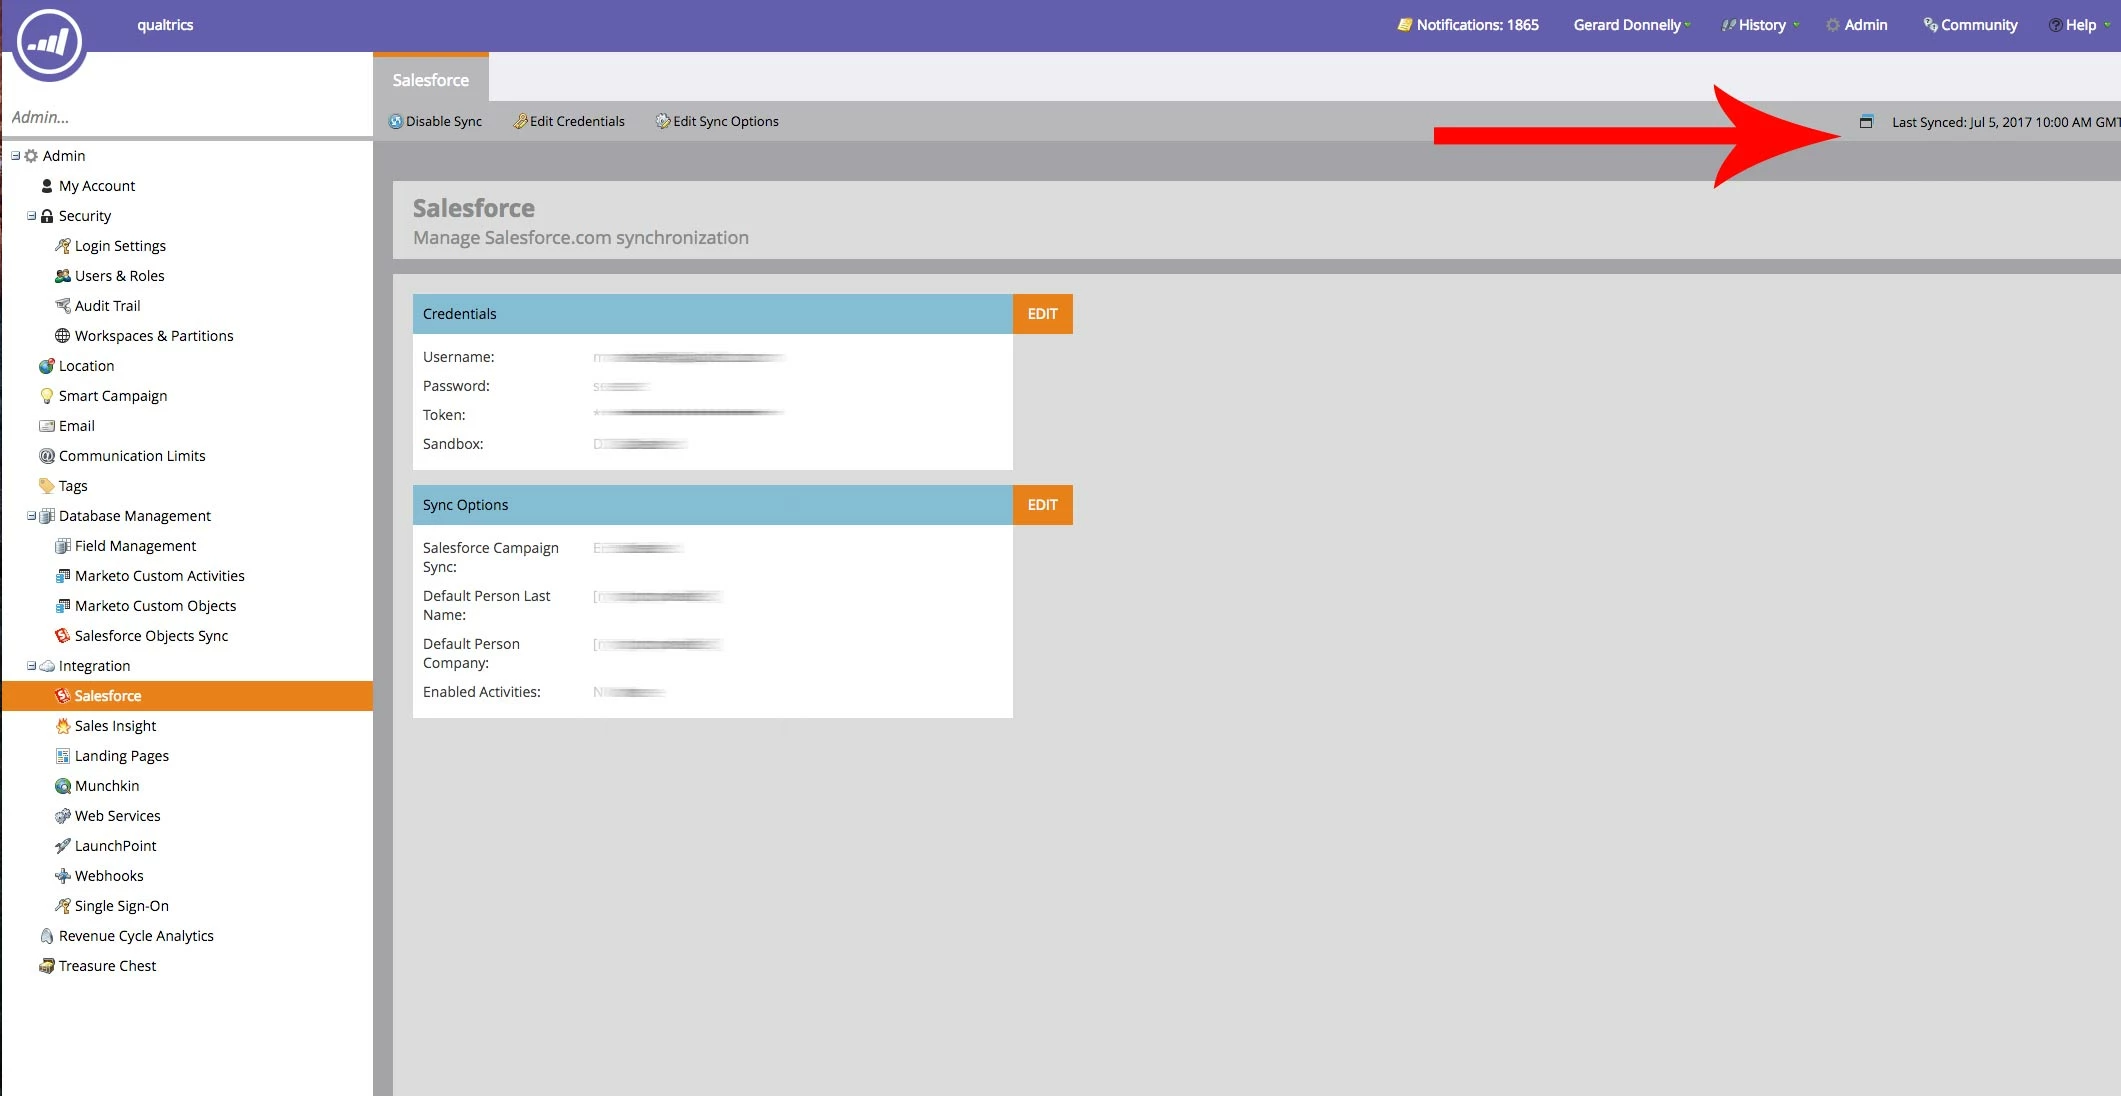
Task: Open Edit Sync Options toolbar item
Action: click(717, 122)
